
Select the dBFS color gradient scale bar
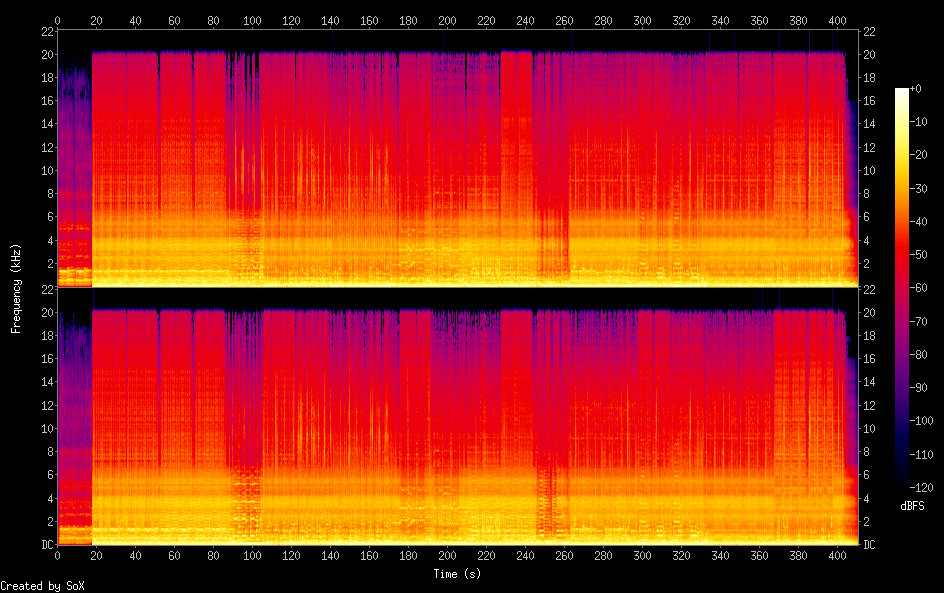(901, 288)
